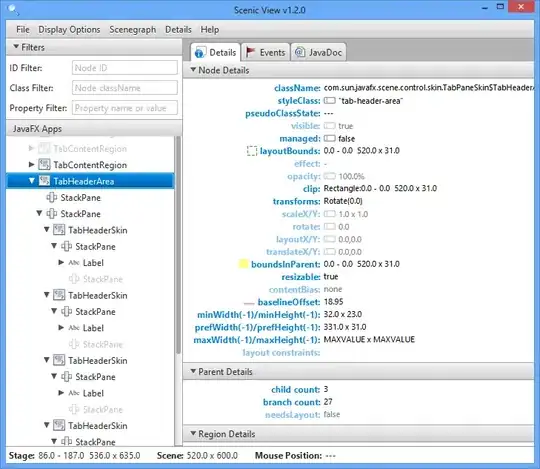This screenshot has height=469, width=540.
Task: Click the layoutBounds dashed rectangle icon
Action: 252,151
